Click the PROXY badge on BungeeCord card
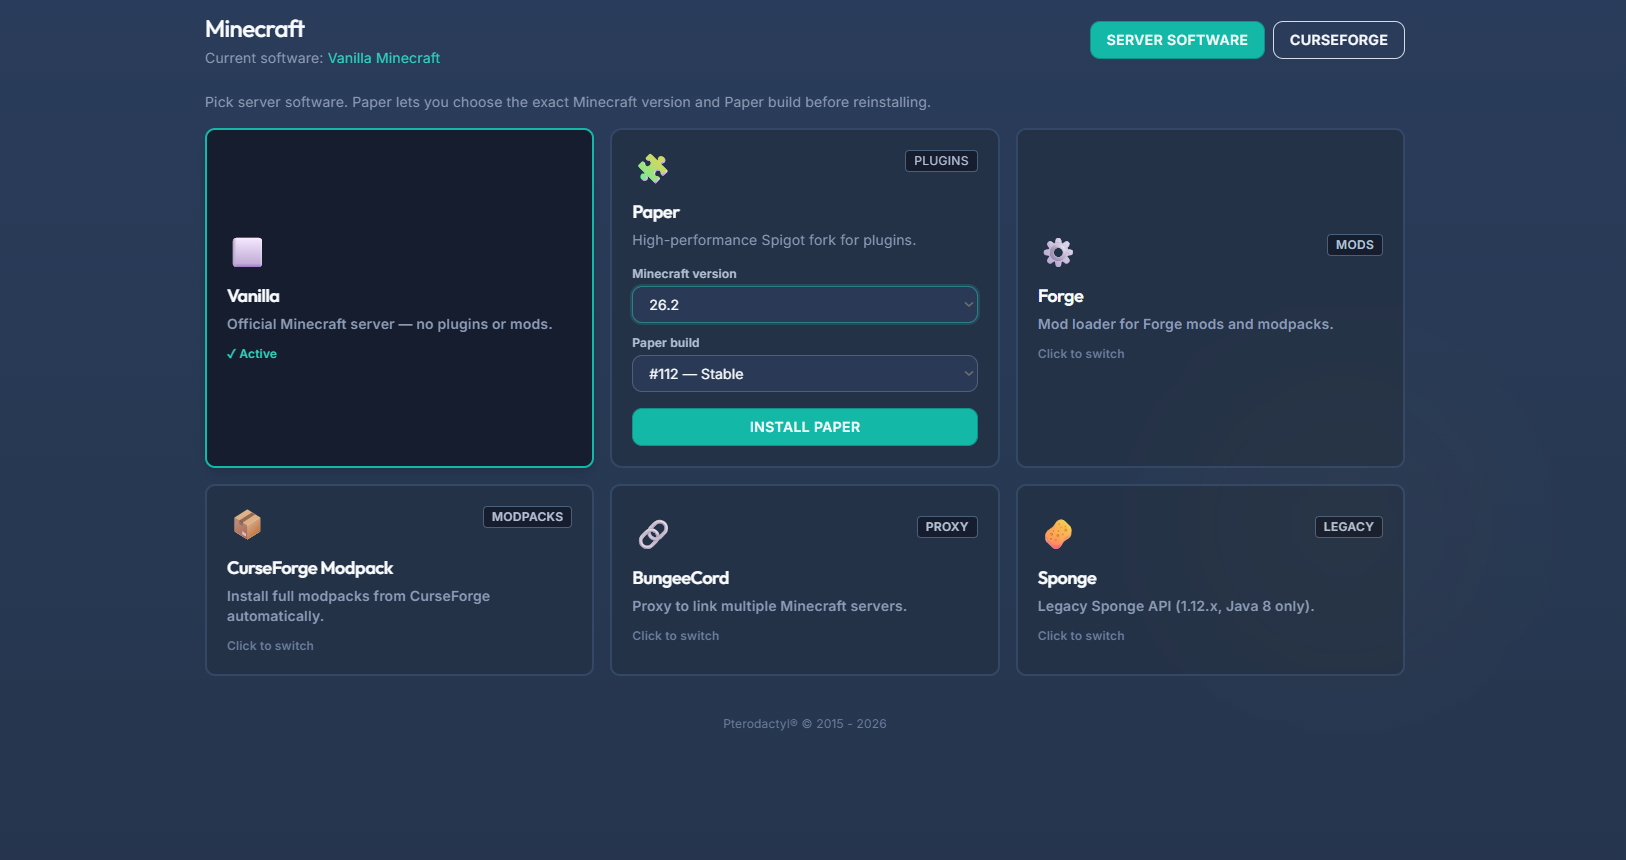 947,527
